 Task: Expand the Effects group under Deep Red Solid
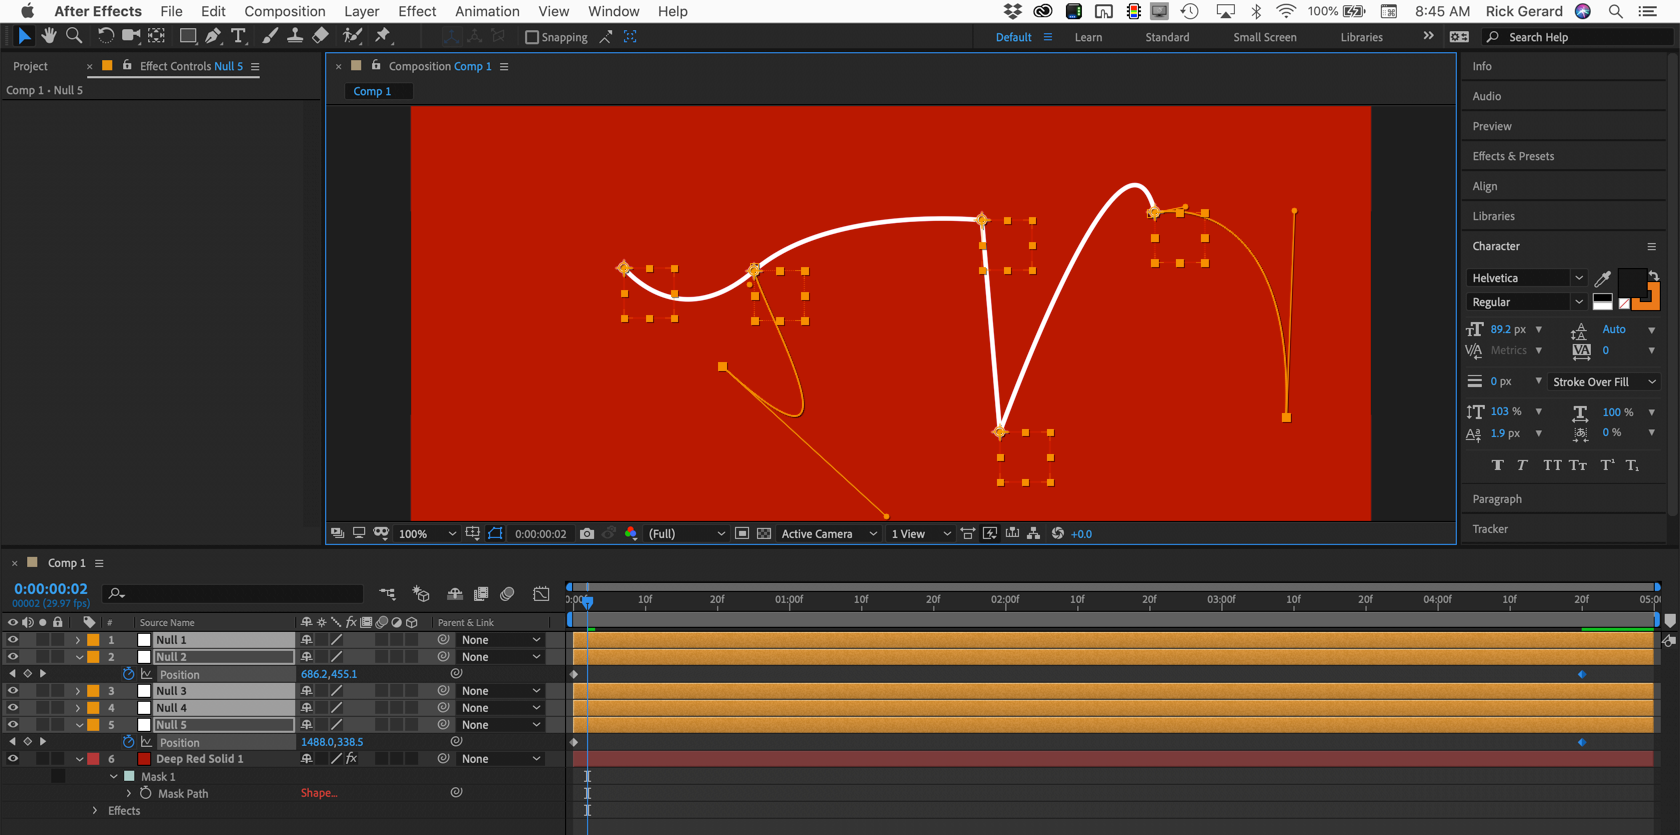pos(95,811)
